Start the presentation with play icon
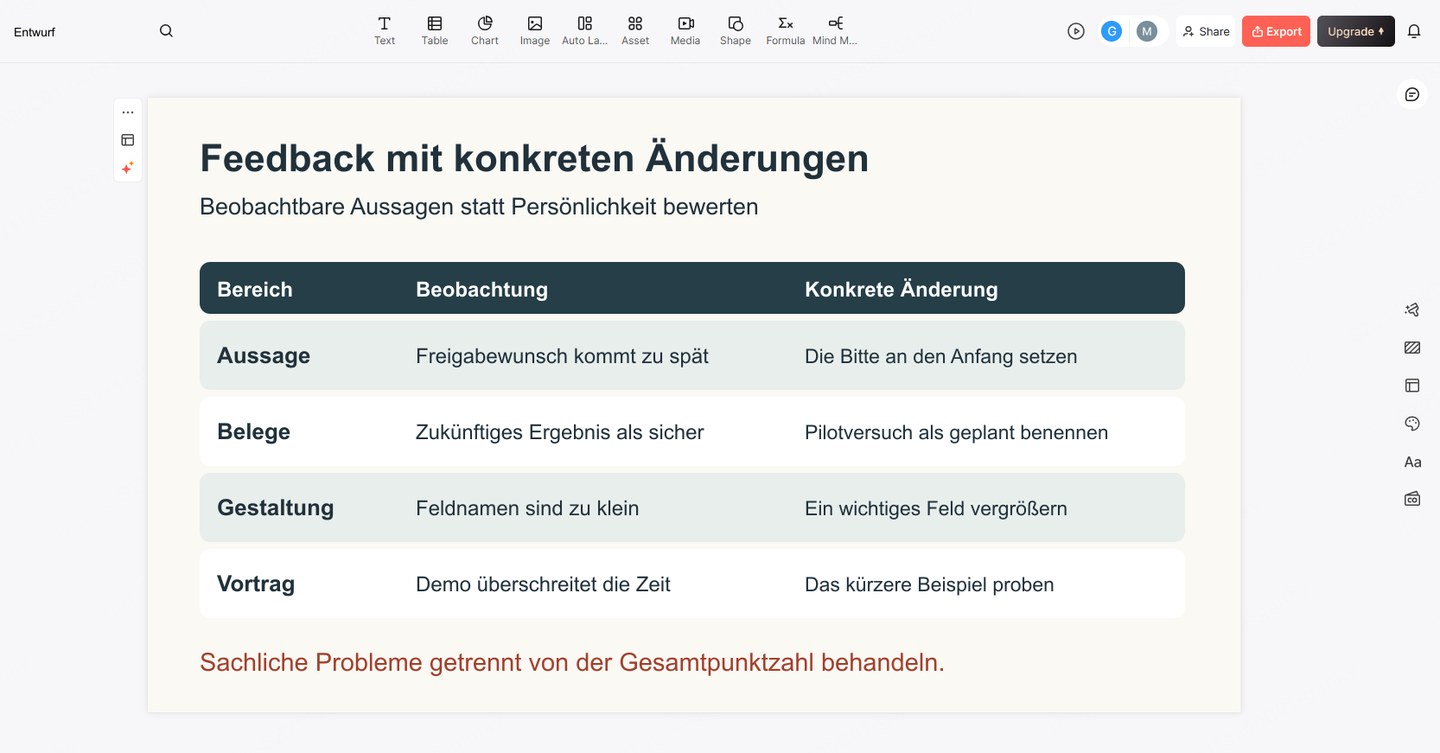Screen dimensions: 1440x753 click(1076, 31)
